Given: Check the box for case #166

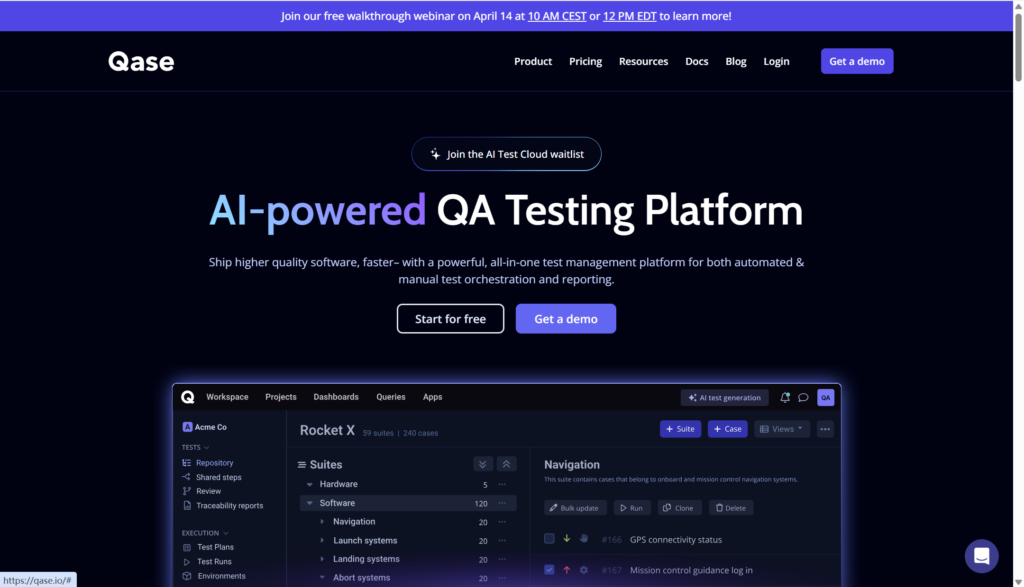Looking at the screenshot, I should 549,539.
